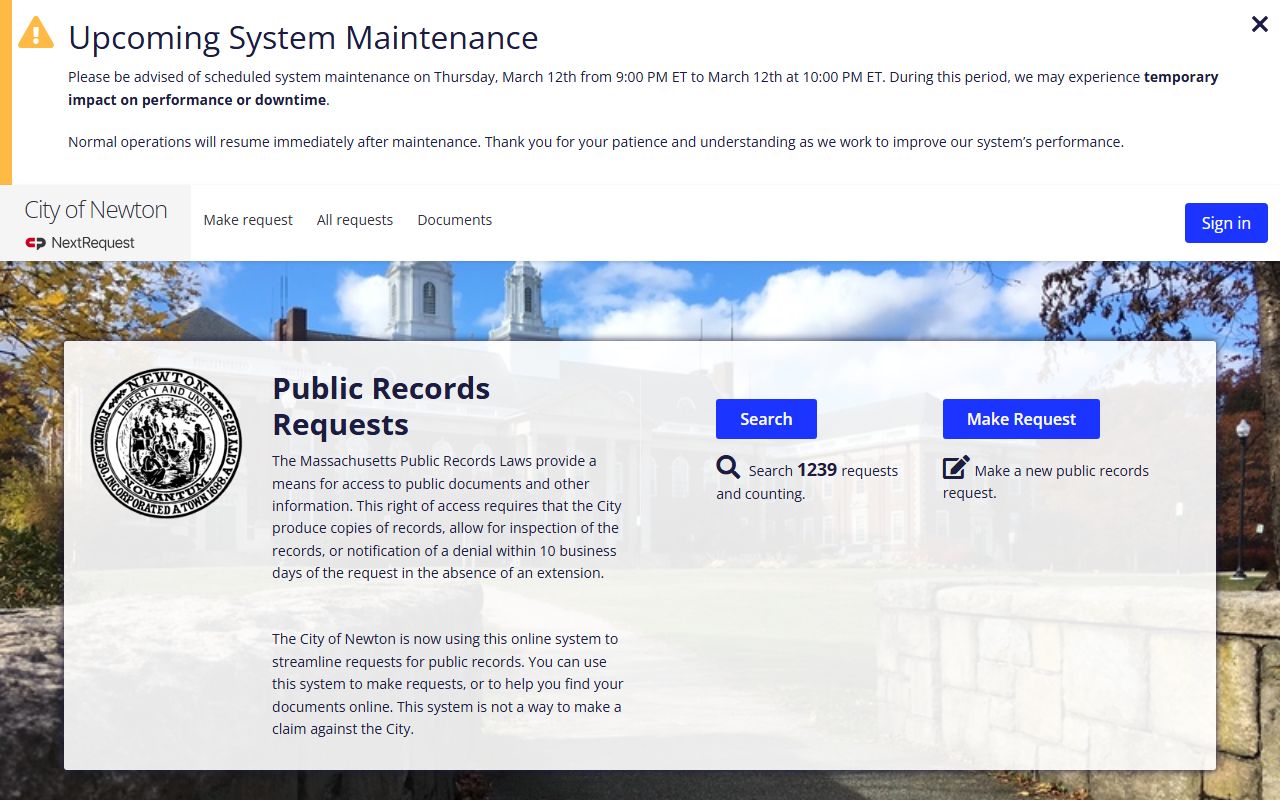
Task: Open the All requests nav item
Action: tap(355, 220)
